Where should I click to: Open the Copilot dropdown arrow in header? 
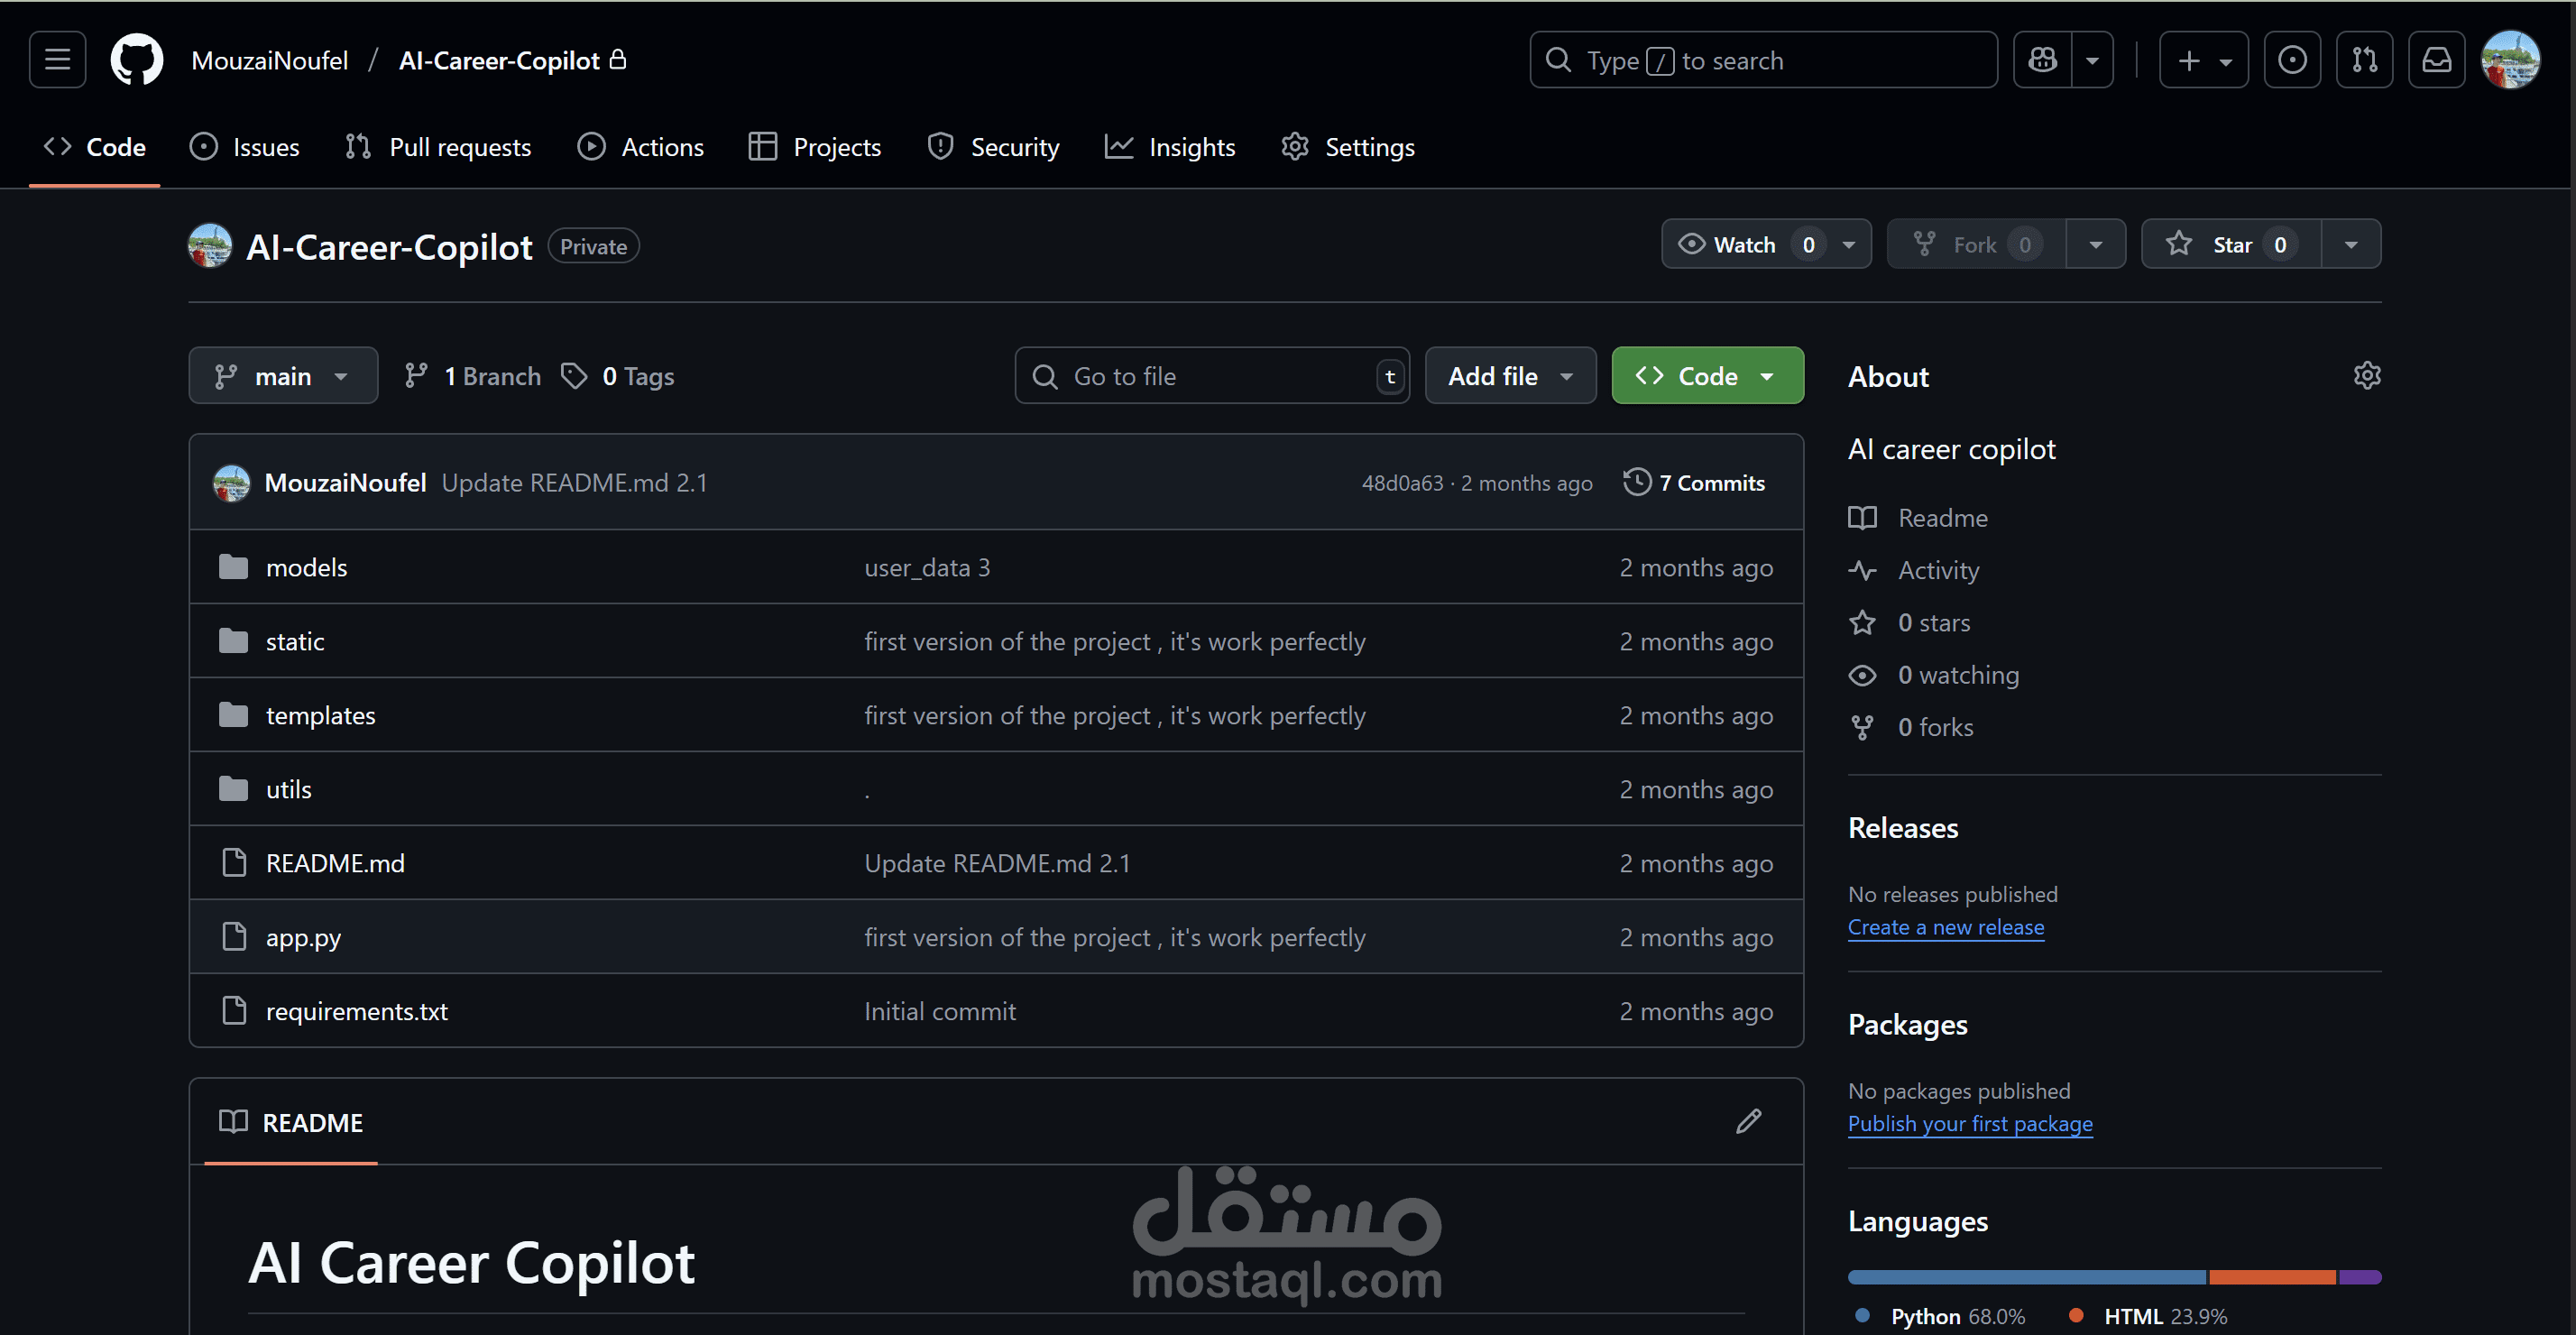click(x=2092, y=60)
